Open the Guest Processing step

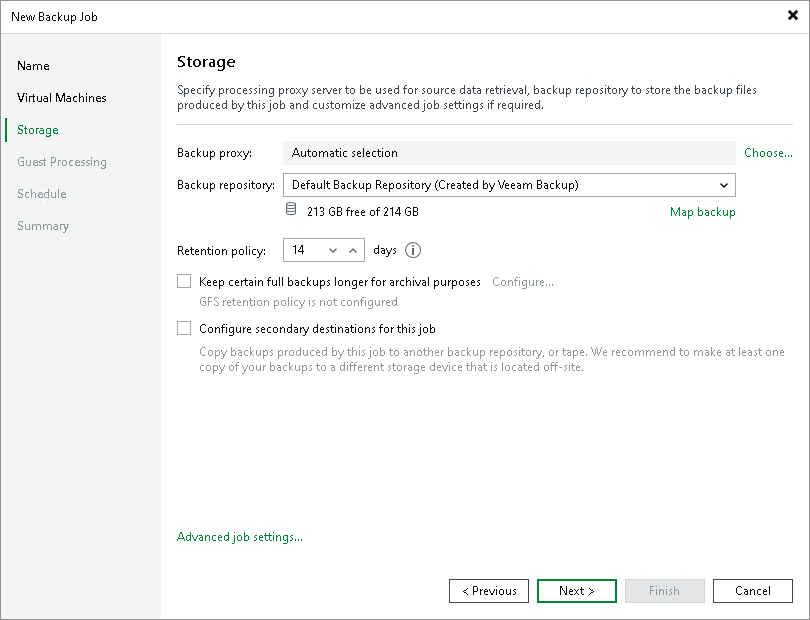tap(63, 162)
